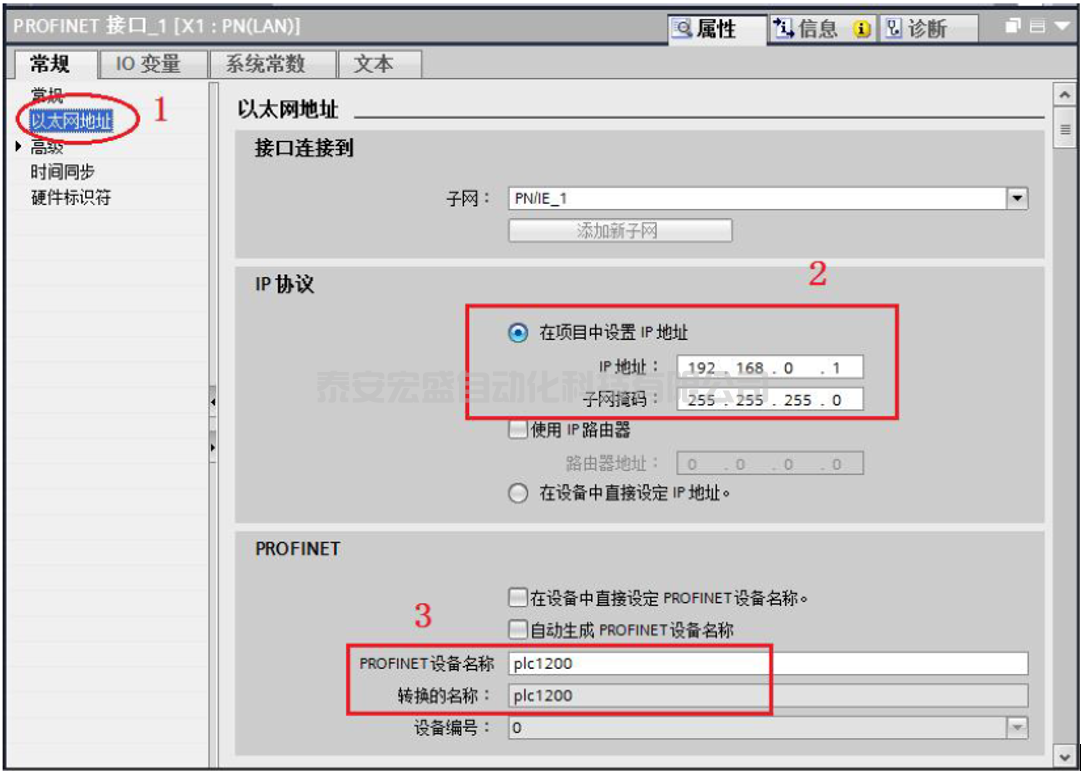The height and width of the screenshot is (774, 1083).
Task: Expand the 高级 tree node
Action: click(19, 146)
